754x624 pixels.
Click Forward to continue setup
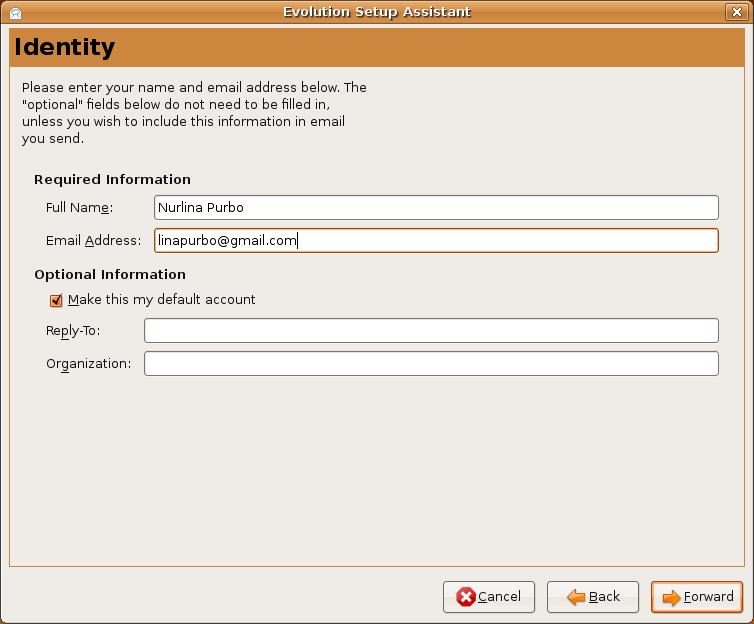(697, 597)
